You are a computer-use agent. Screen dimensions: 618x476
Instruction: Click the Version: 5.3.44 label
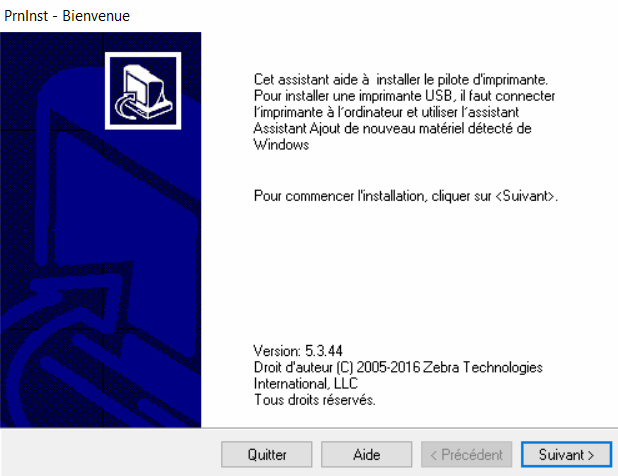click(x=298, y=351)
